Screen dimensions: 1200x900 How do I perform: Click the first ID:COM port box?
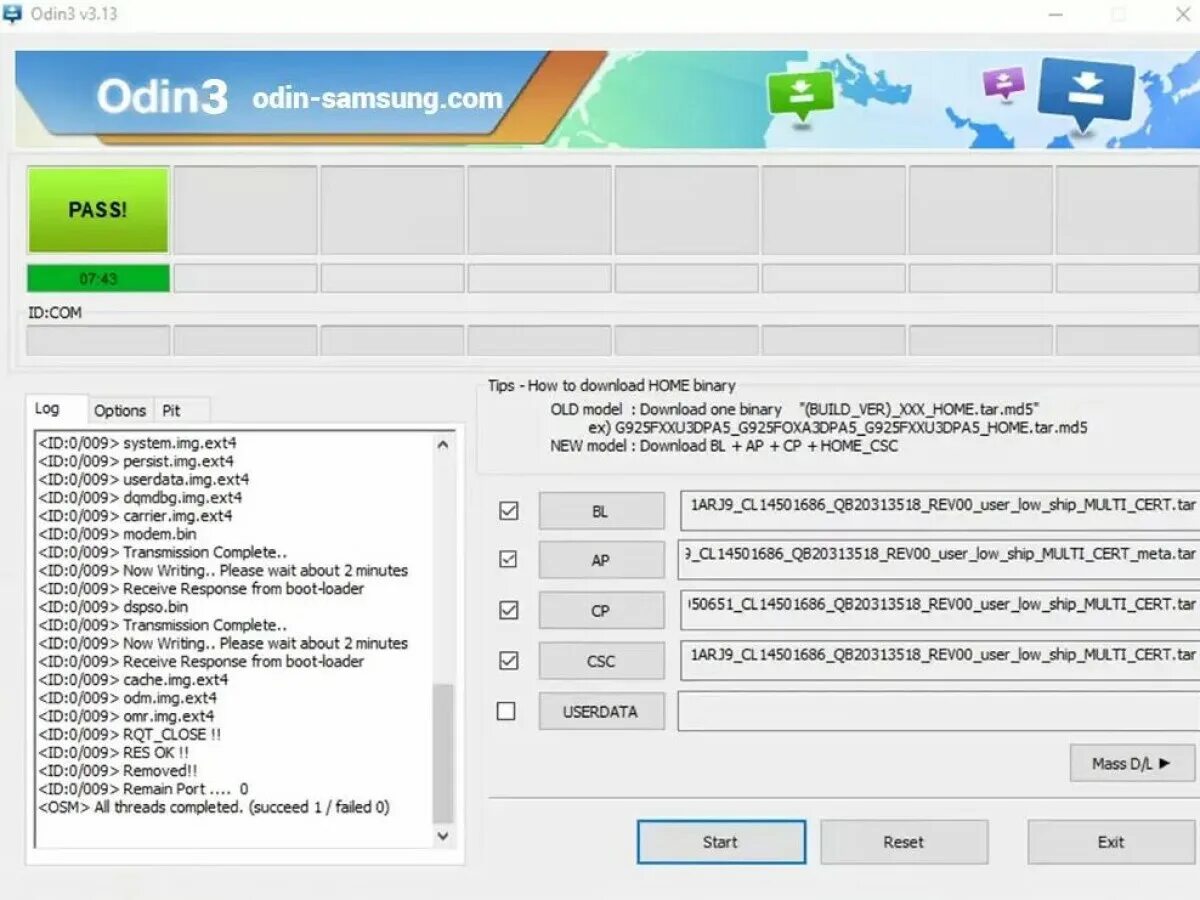(x=98, y=340)
